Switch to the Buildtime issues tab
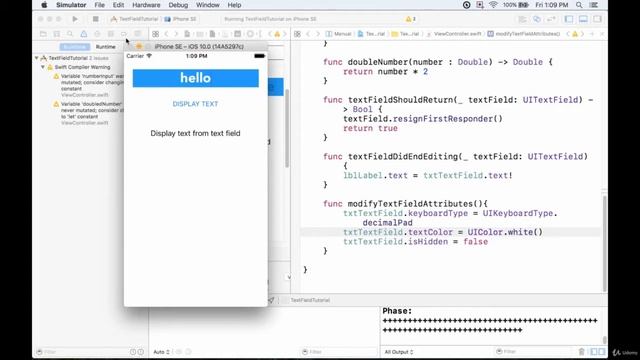This screenshot has height=360, width=640. [x=75, y=47]
